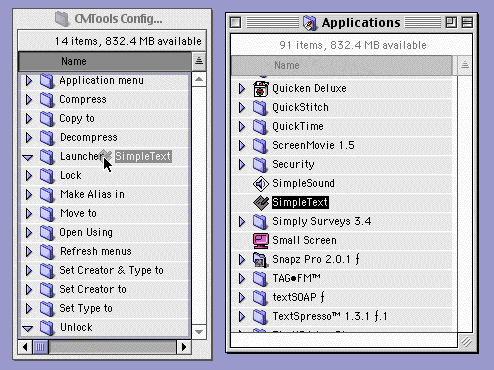
Task: Select the Move to folder icon
Action: (47, 214)
